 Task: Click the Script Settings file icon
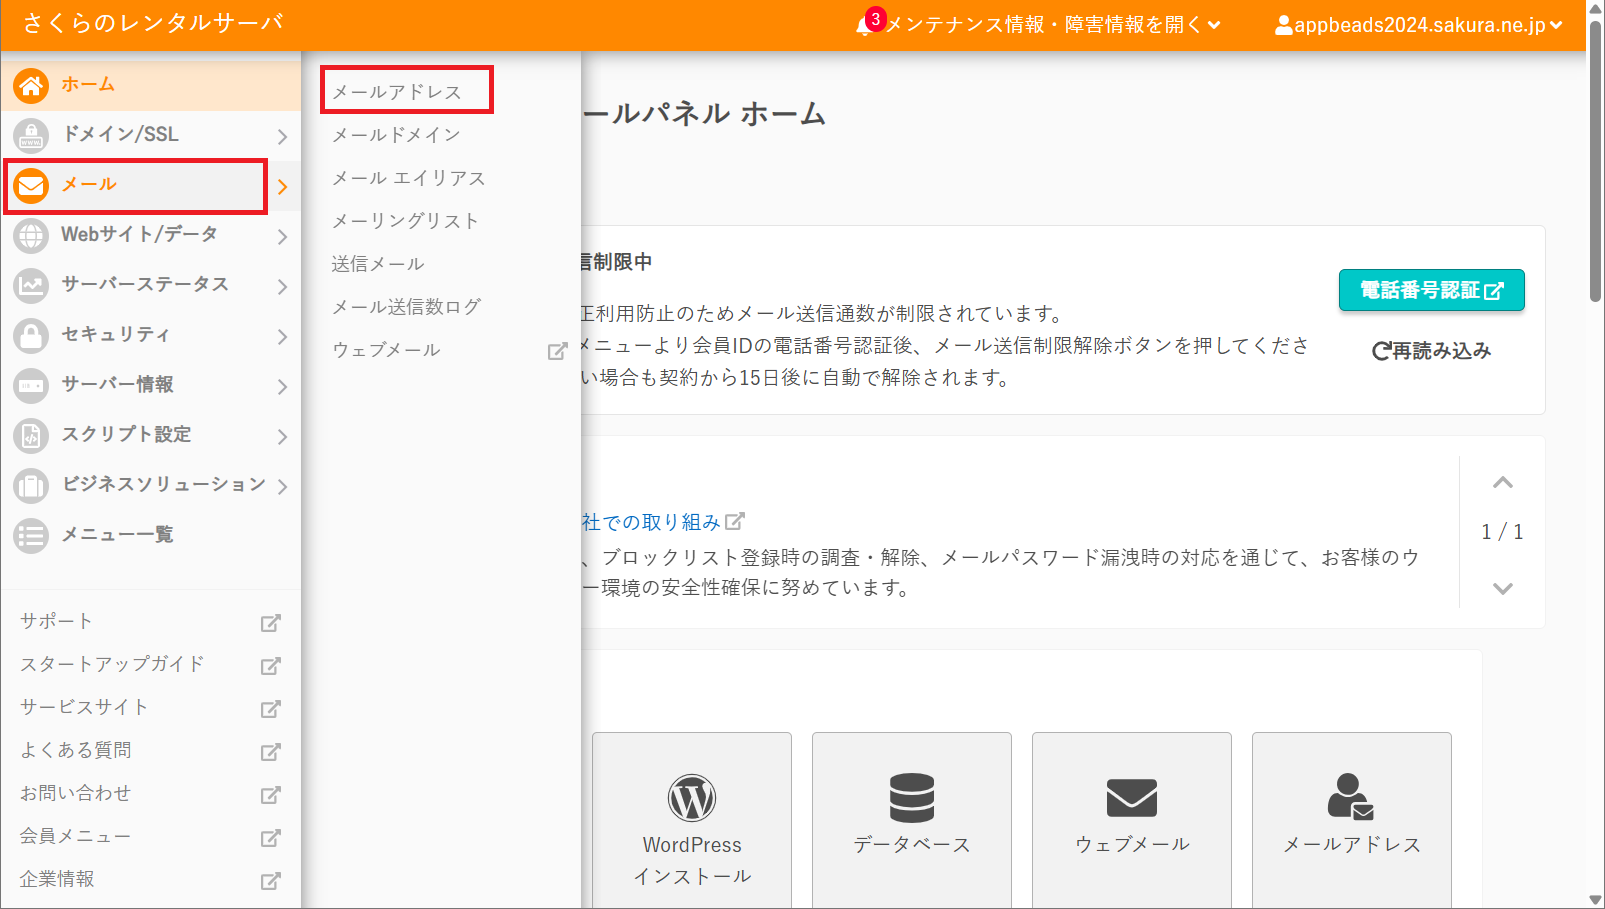[x=31, y=436]
